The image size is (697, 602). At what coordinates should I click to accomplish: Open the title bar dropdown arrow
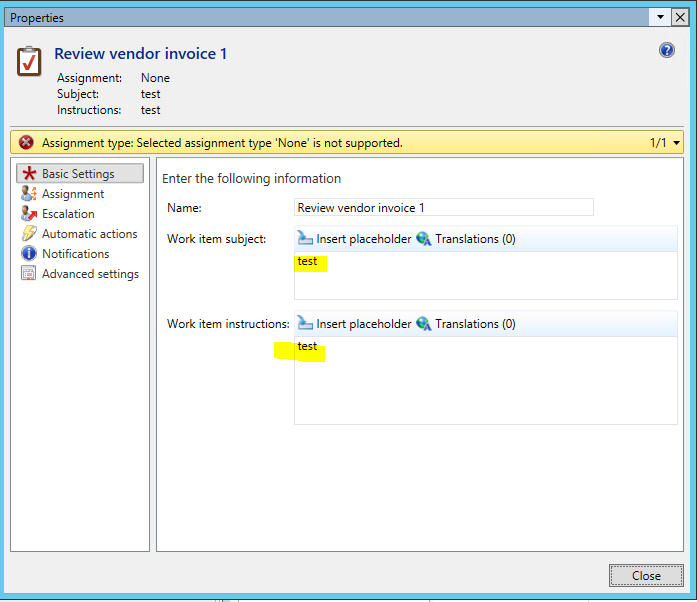point(661,17)
